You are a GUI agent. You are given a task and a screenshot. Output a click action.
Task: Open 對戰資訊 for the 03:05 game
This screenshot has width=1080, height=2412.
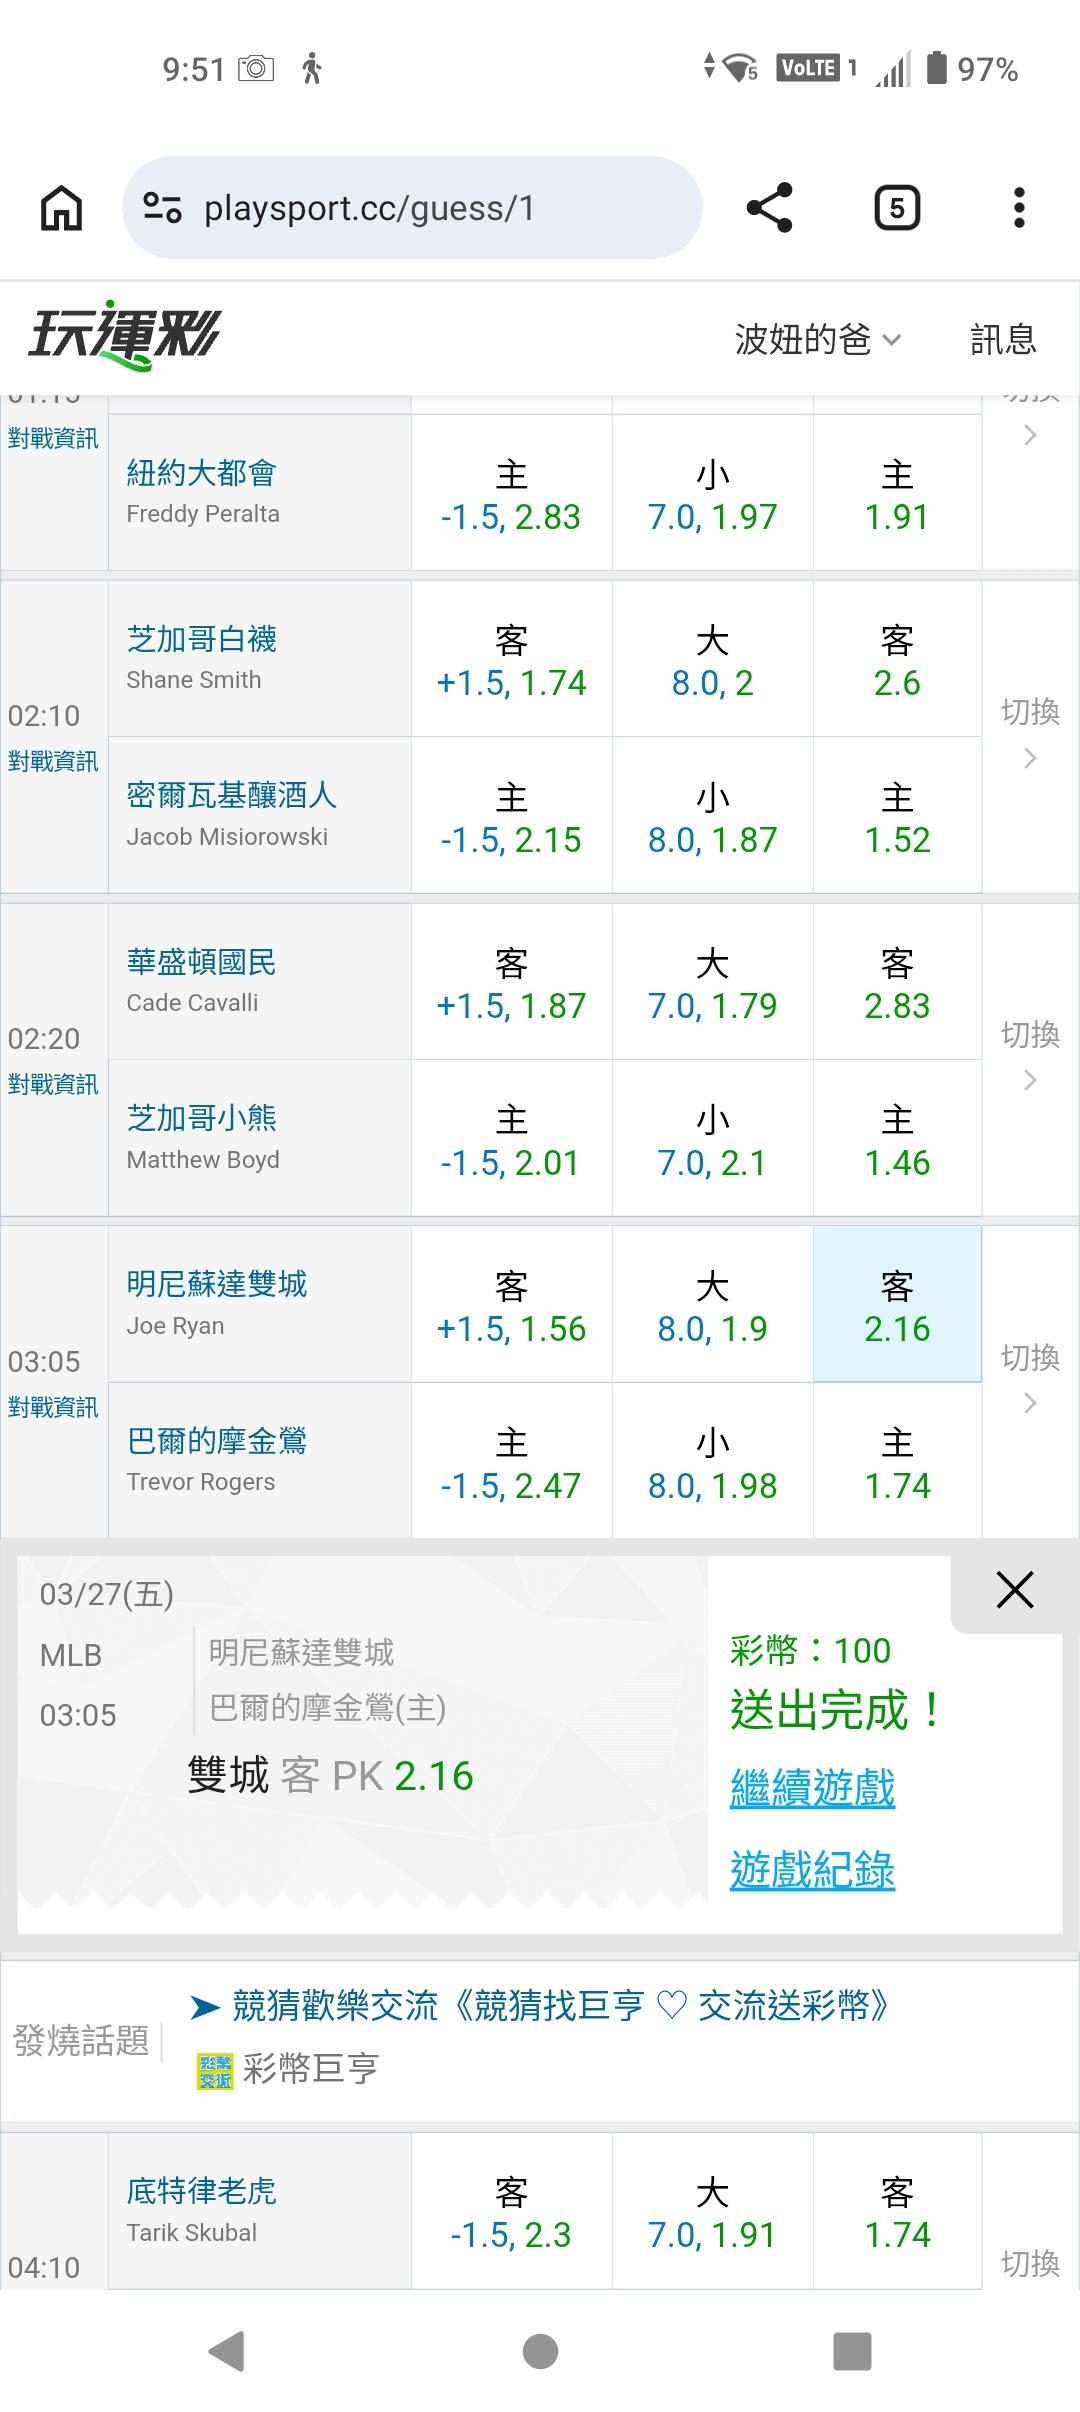point(53,1407)
